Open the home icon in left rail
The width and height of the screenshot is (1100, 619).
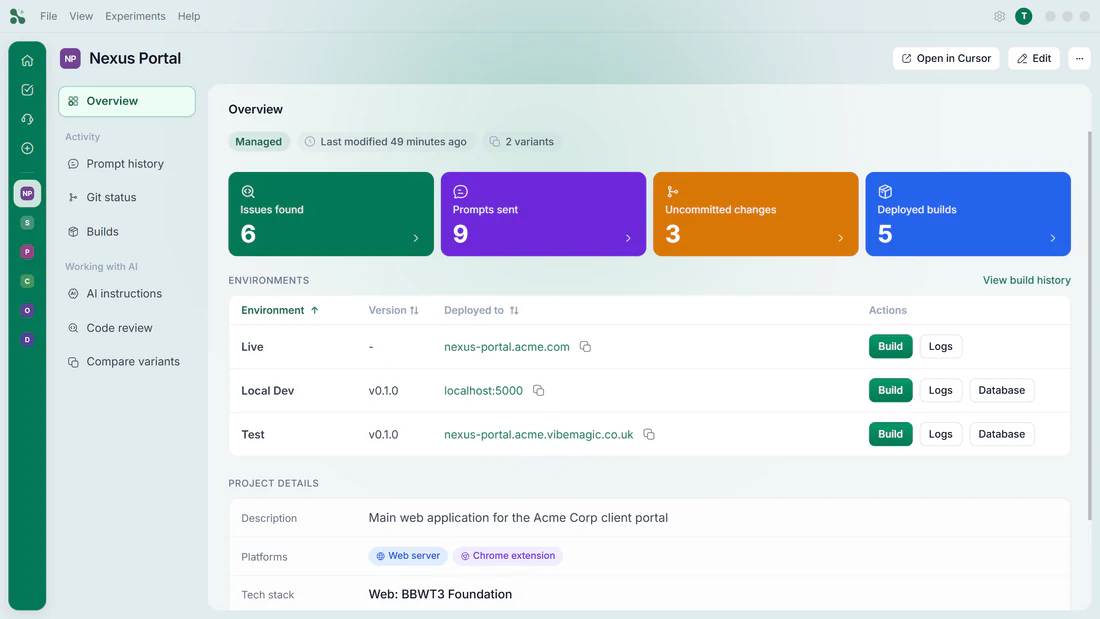[27, 60]
